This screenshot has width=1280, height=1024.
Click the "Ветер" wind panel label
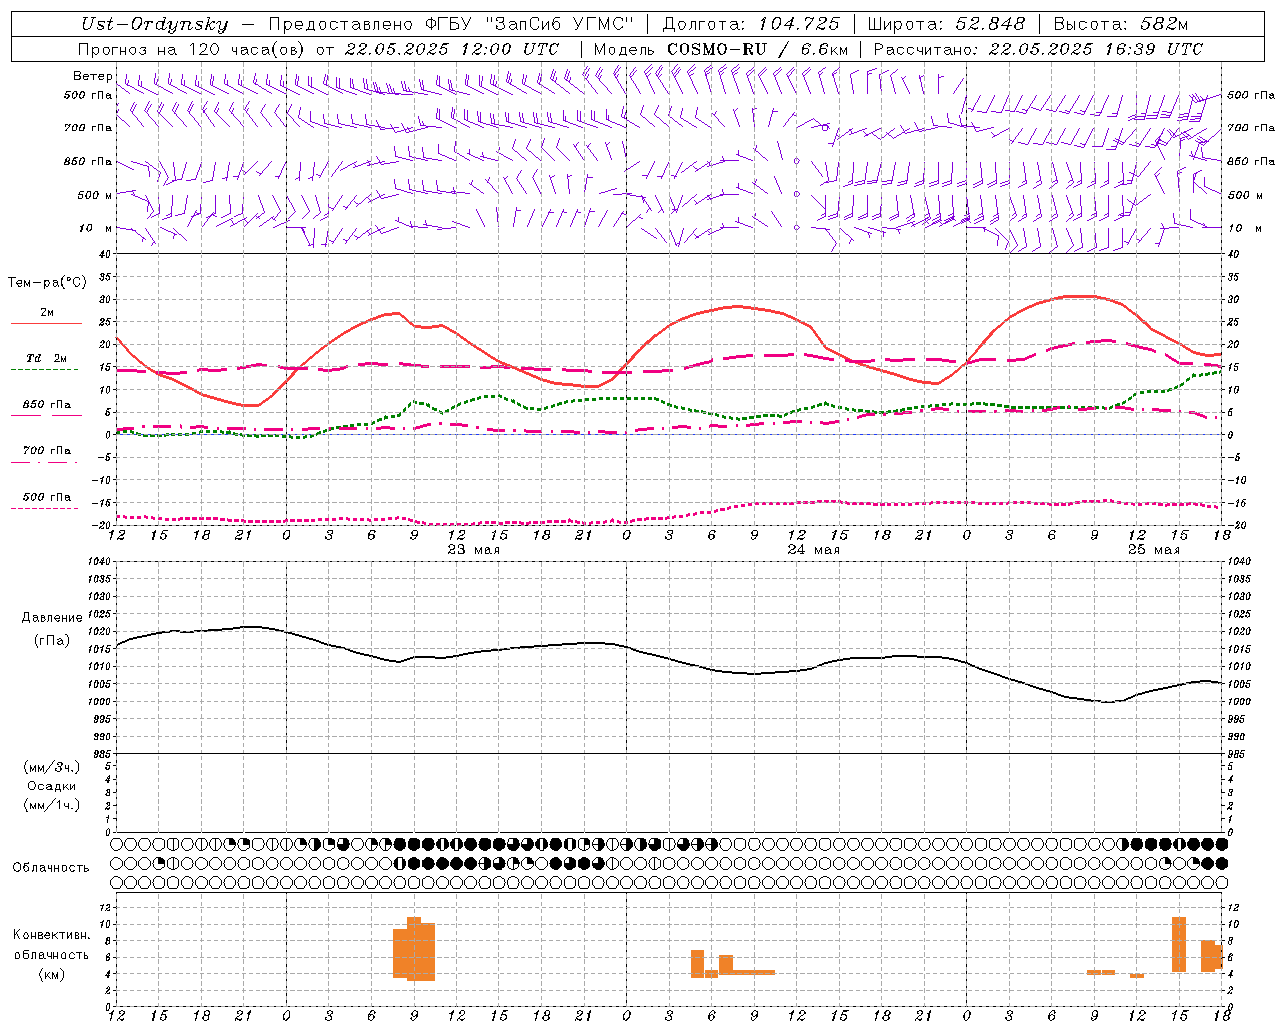(92, 76)
